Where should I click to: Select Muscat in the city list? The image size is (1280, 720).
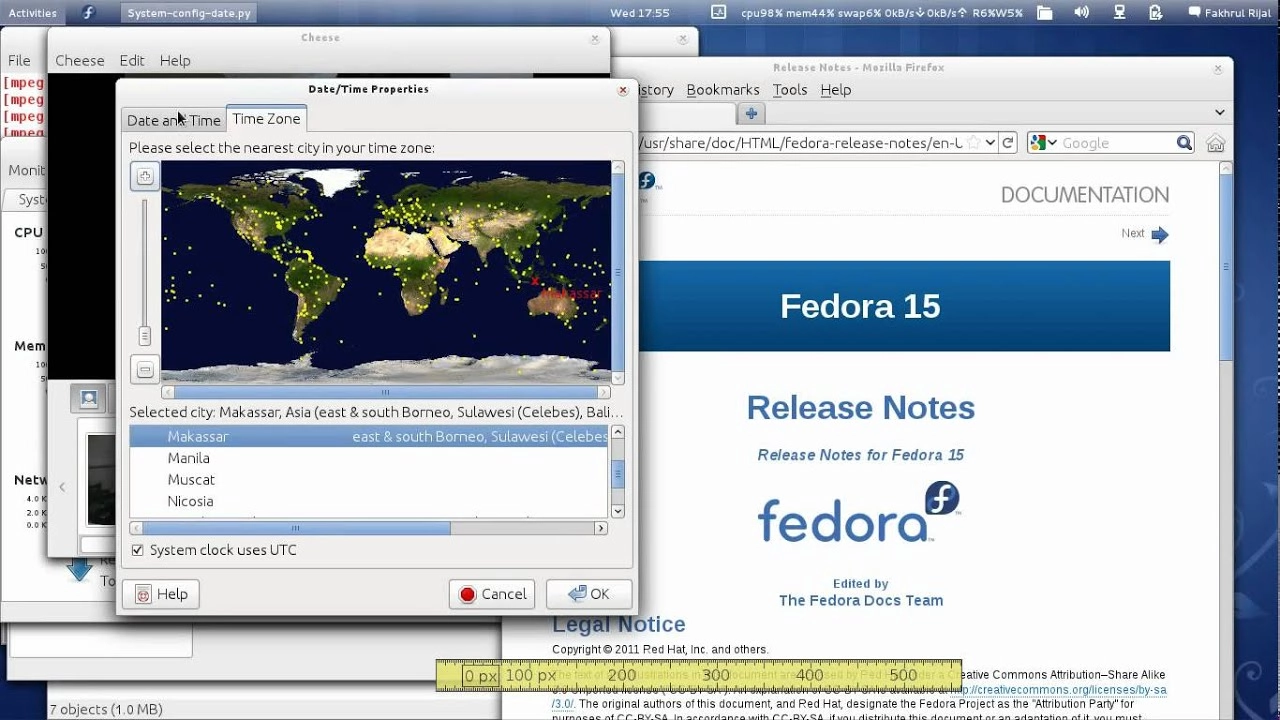pyautogui.click(x=368, y=480)
